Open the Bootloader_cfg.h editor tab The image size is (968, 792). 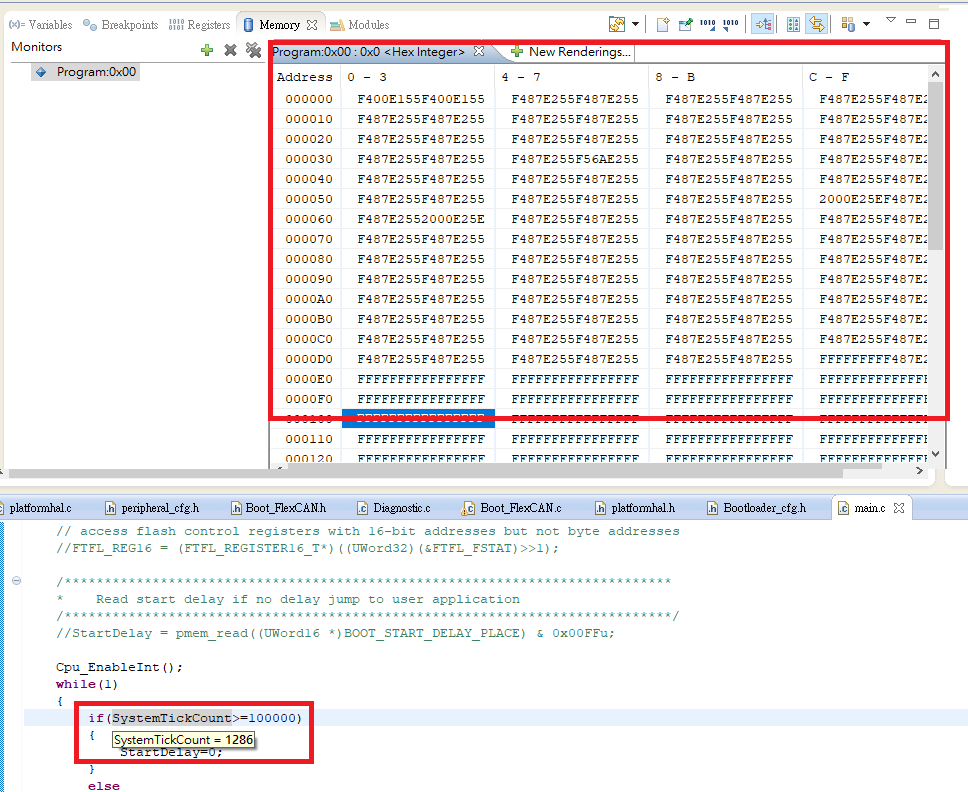point(756,508)
